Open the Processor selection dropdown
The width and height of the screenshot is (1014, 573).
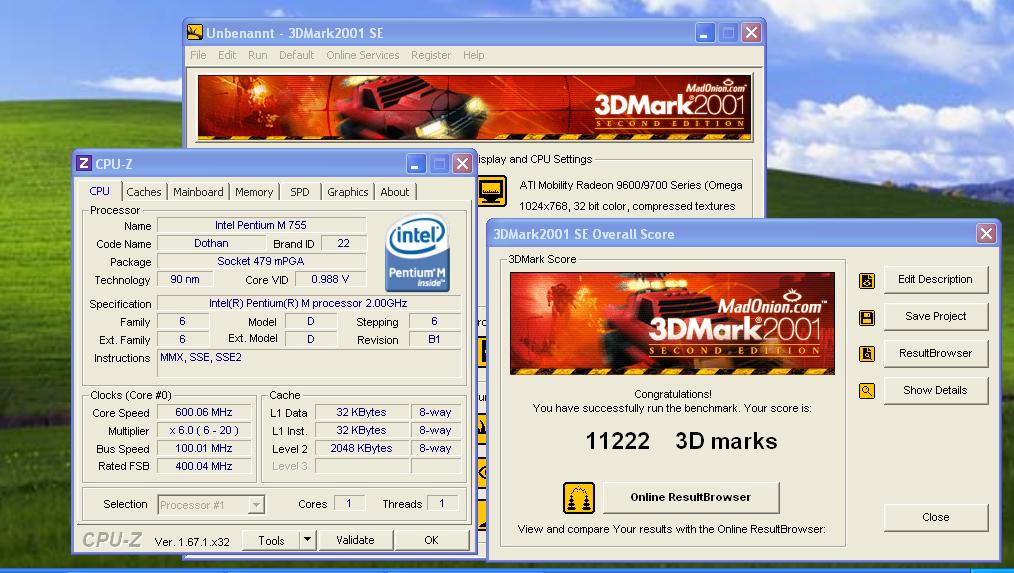[211, 504]
